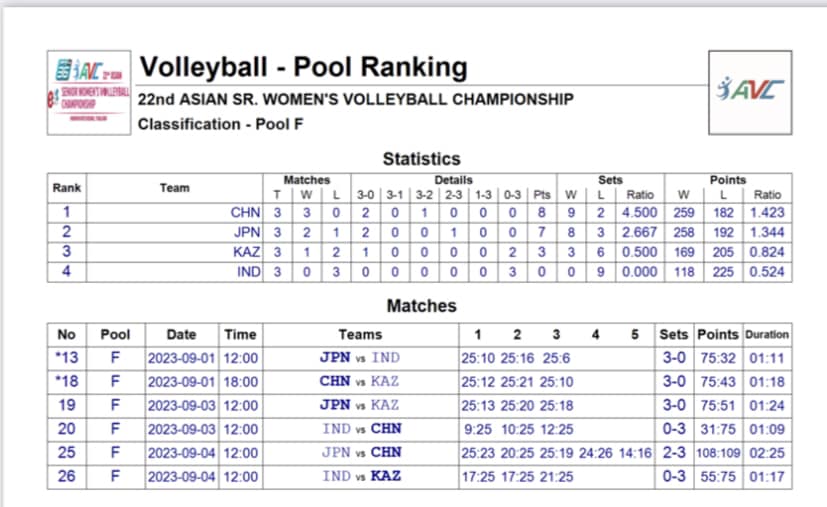Viewport: 827px width, 507px height.
Task: Click match number 26 in Matches table
Action: click(66, 476)
